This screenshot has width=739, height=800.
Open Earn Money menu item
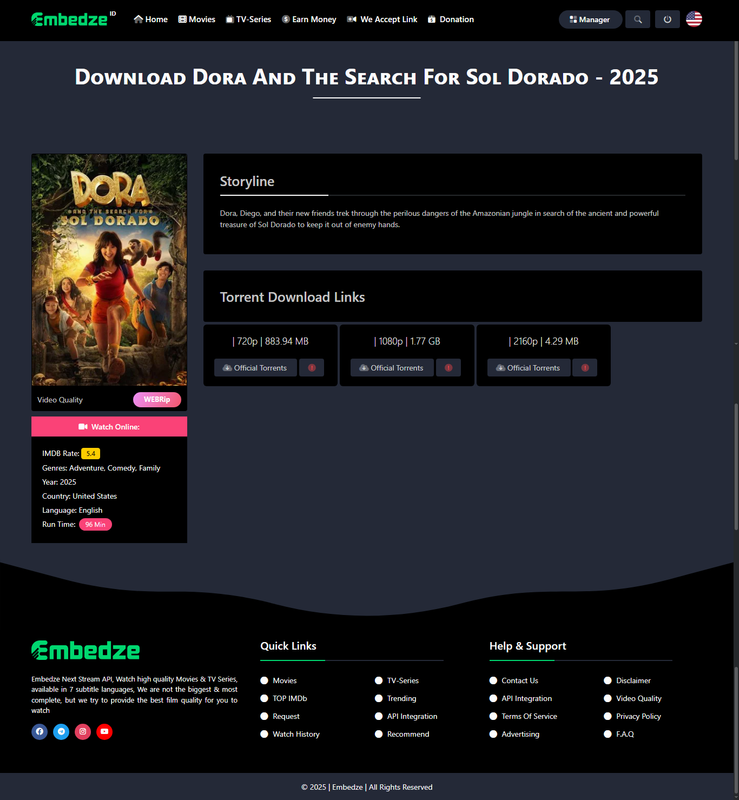click(x=309, y=19)
